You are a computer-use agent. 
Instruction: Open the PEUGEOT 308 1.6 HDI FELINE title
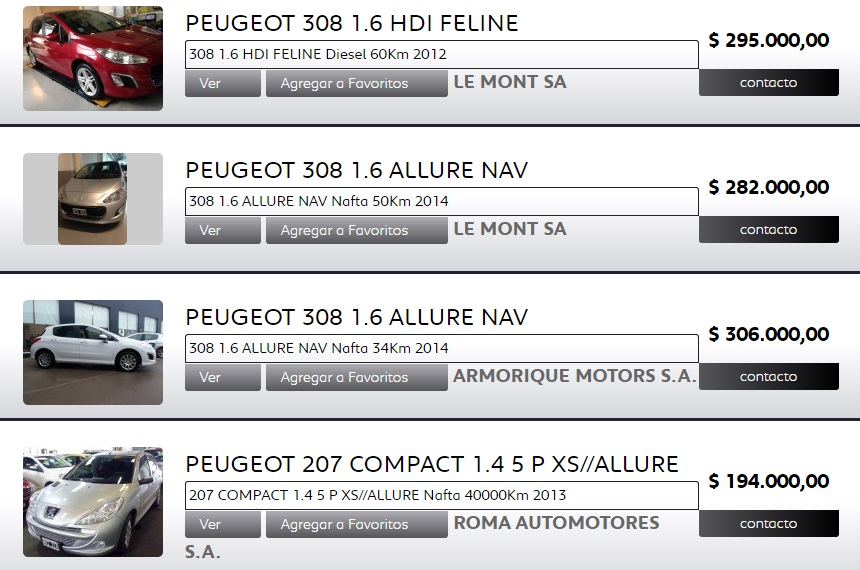point(352,23)
